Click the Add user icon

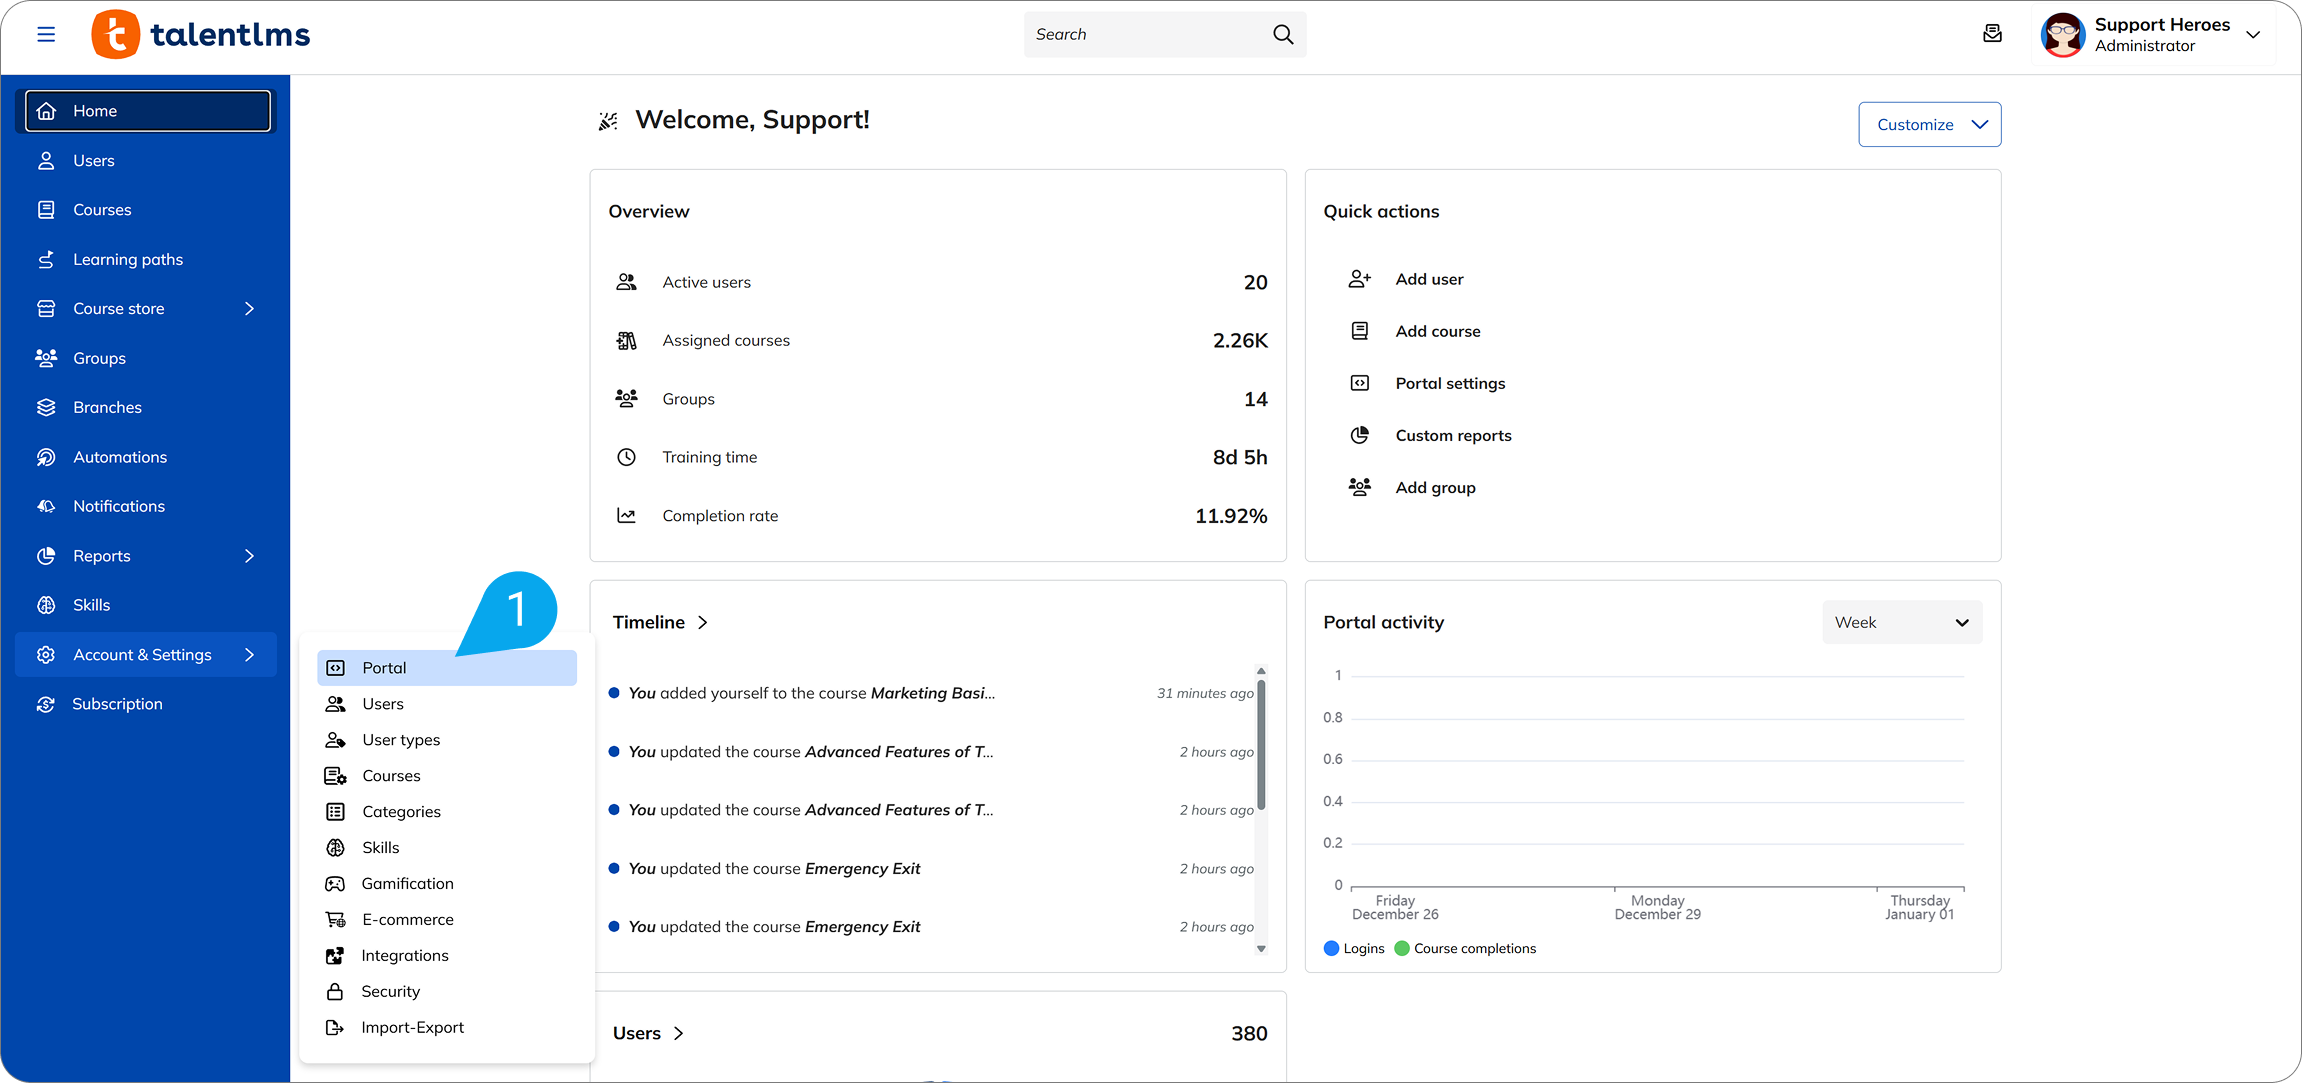1359,279
